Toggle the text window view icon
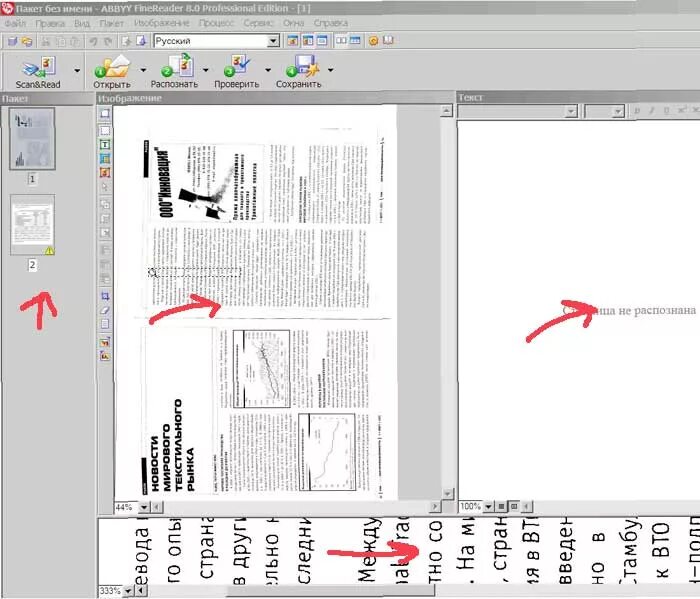700x599 pixels. (322, 41)
